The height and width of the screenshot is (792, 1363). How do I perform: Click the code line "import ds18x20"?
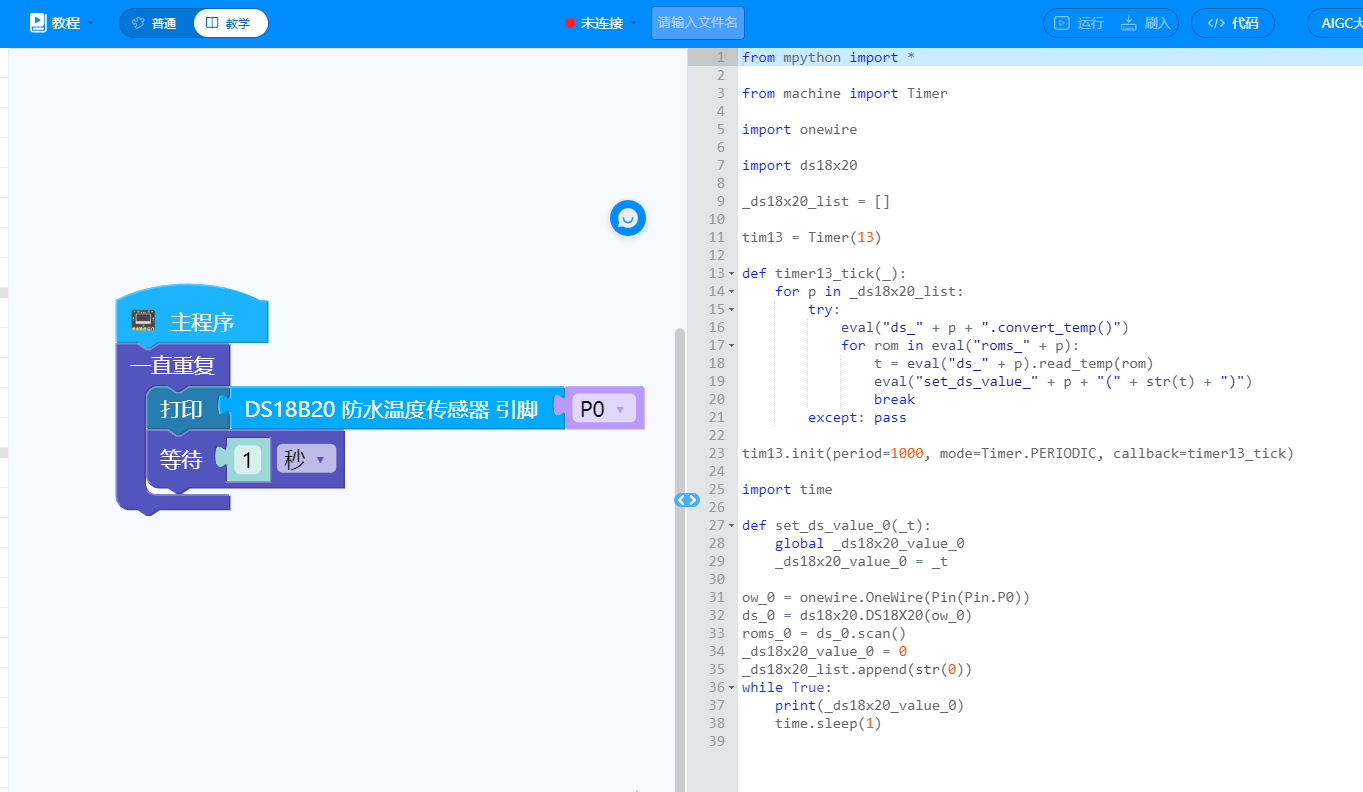[800, 166]
